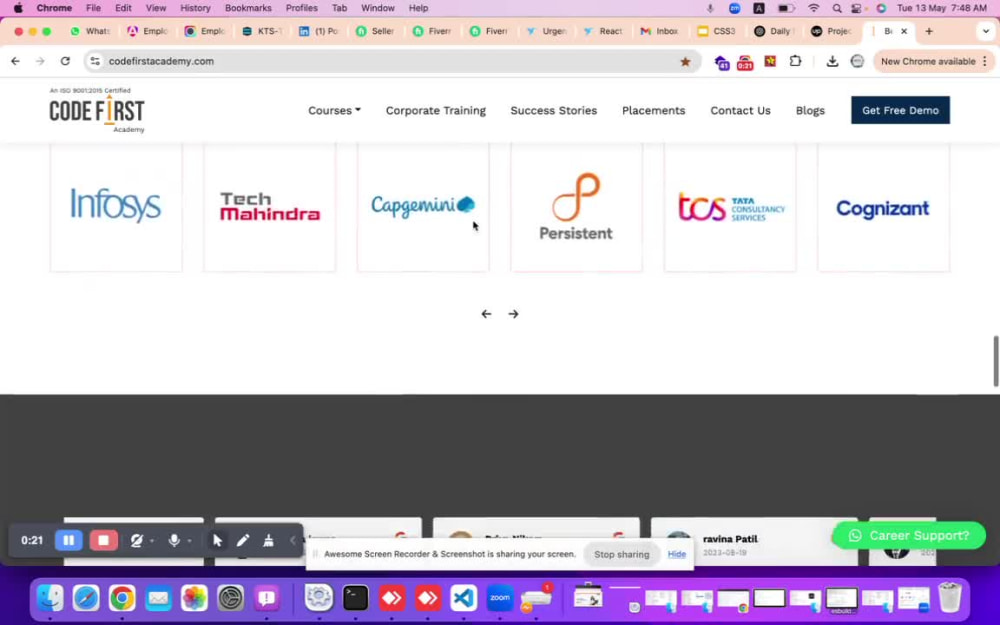Open Chrome downloads icon
1000x625 pixels.
pyautogui.click(x=832, y=61)
